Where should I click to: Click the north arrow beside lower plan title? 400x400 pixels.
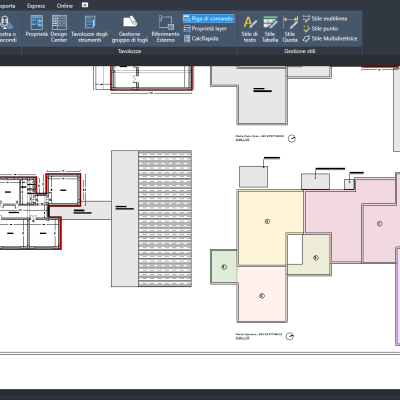coord(290,336)
